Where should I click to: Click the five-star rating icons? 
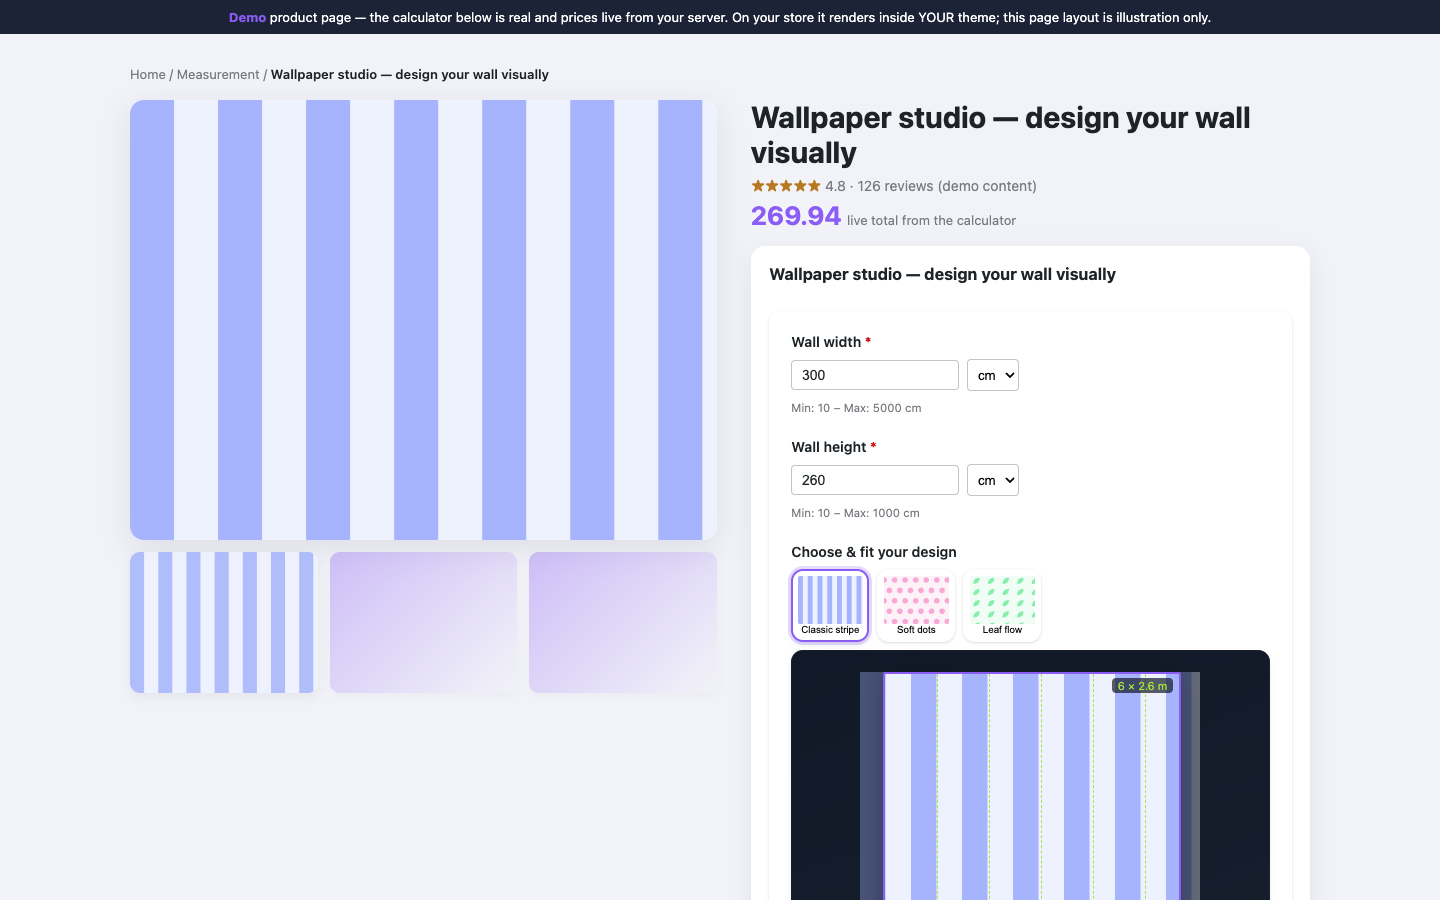[x=786, y=186]
